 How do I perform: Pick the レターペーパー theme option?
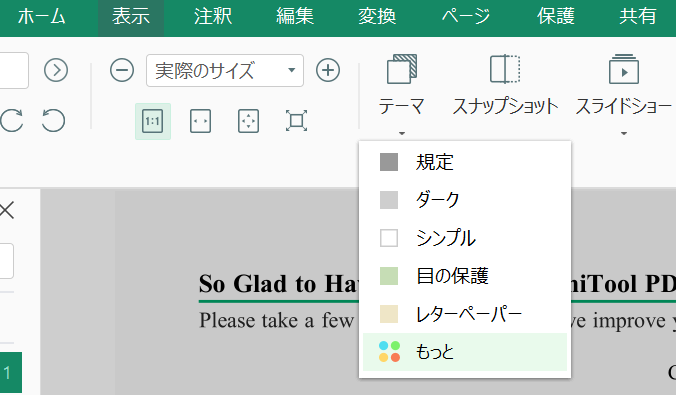coord(465,314)
